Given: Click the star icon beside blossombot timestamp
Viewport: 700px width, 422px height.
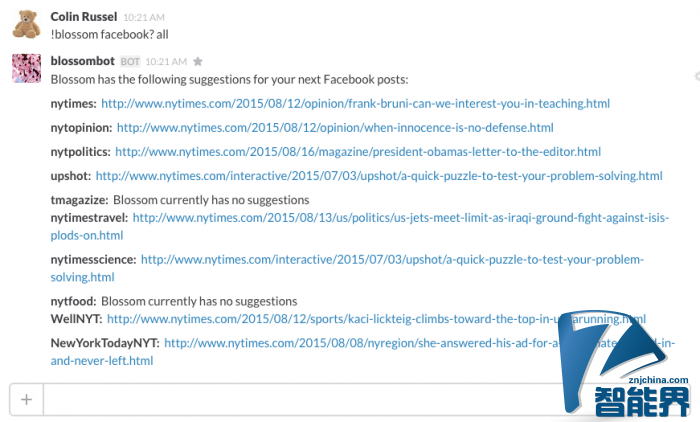Looking at the screenshot, I should (198, 61).
